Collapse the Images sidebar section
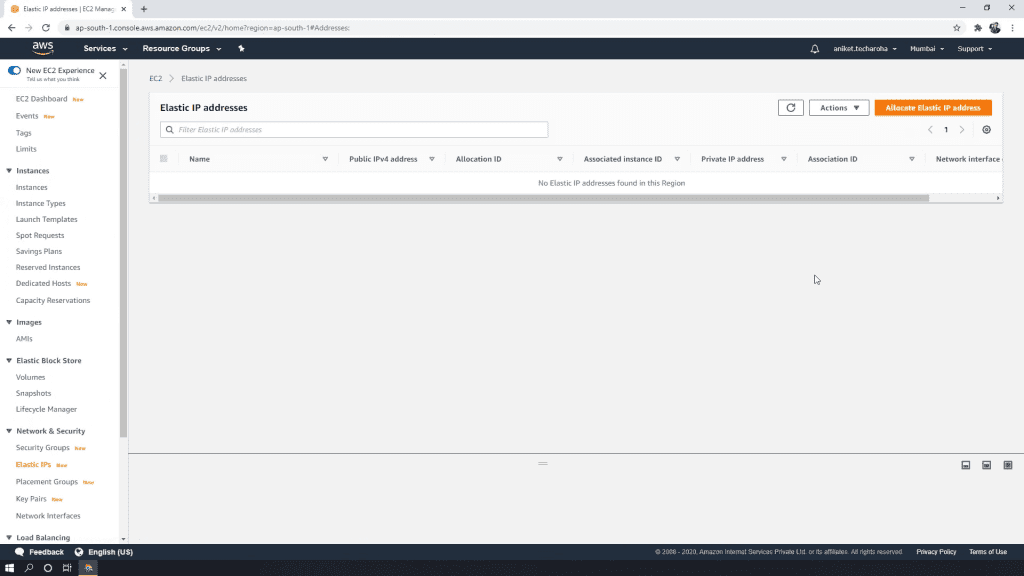The image size is (1024, 576). [9, 322]
